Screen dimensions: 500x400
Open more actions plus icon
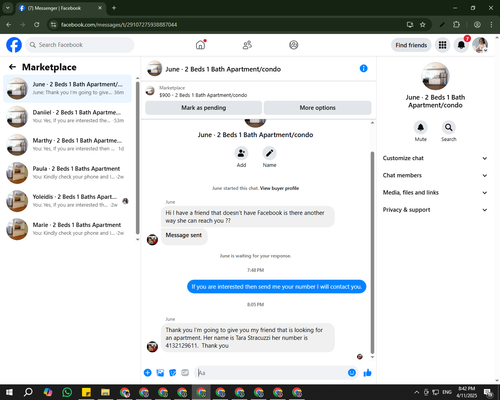[148, 373]
